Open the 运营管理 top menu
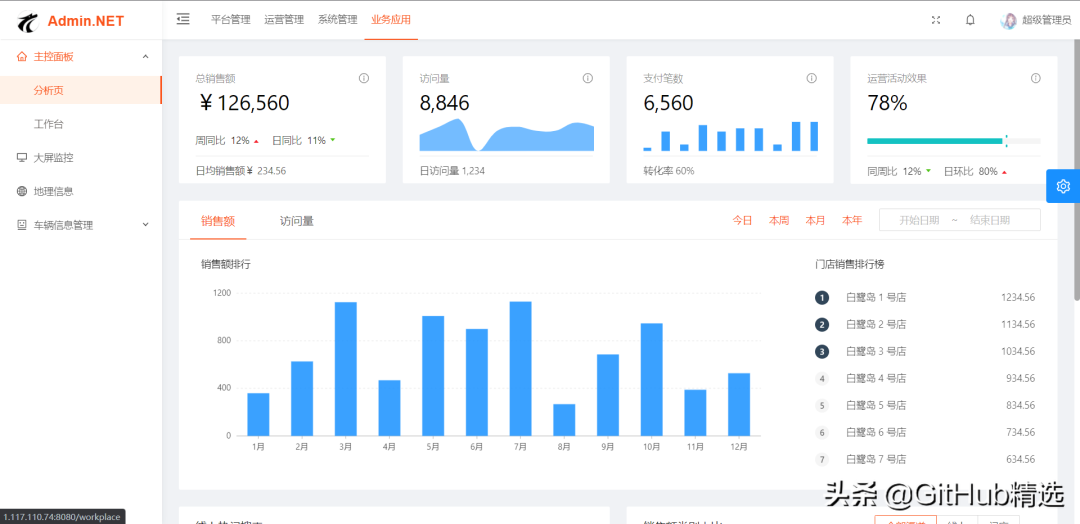 tap(284, 20)
